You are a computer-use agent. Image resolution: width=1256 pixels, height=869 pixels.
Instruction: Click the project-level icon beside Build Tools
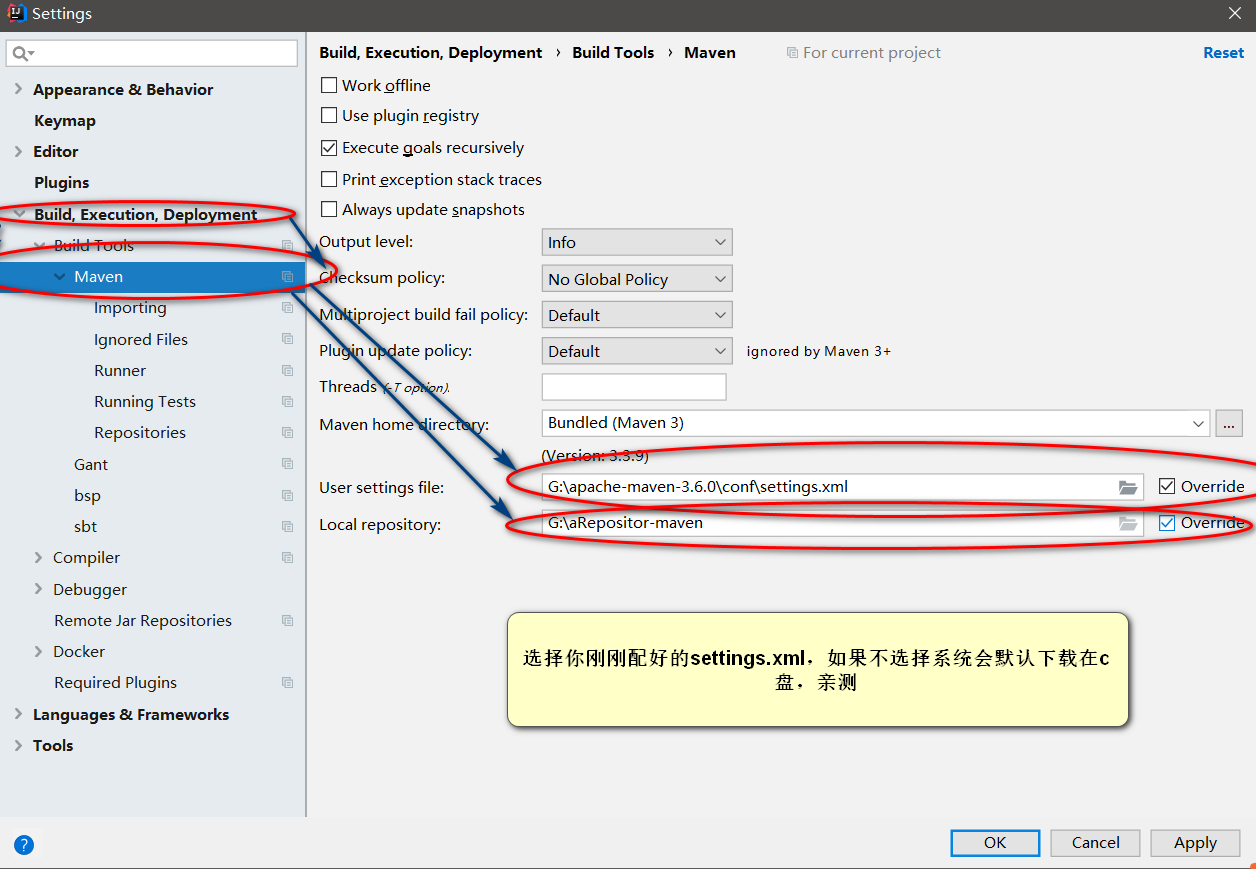tap(287, 245)
